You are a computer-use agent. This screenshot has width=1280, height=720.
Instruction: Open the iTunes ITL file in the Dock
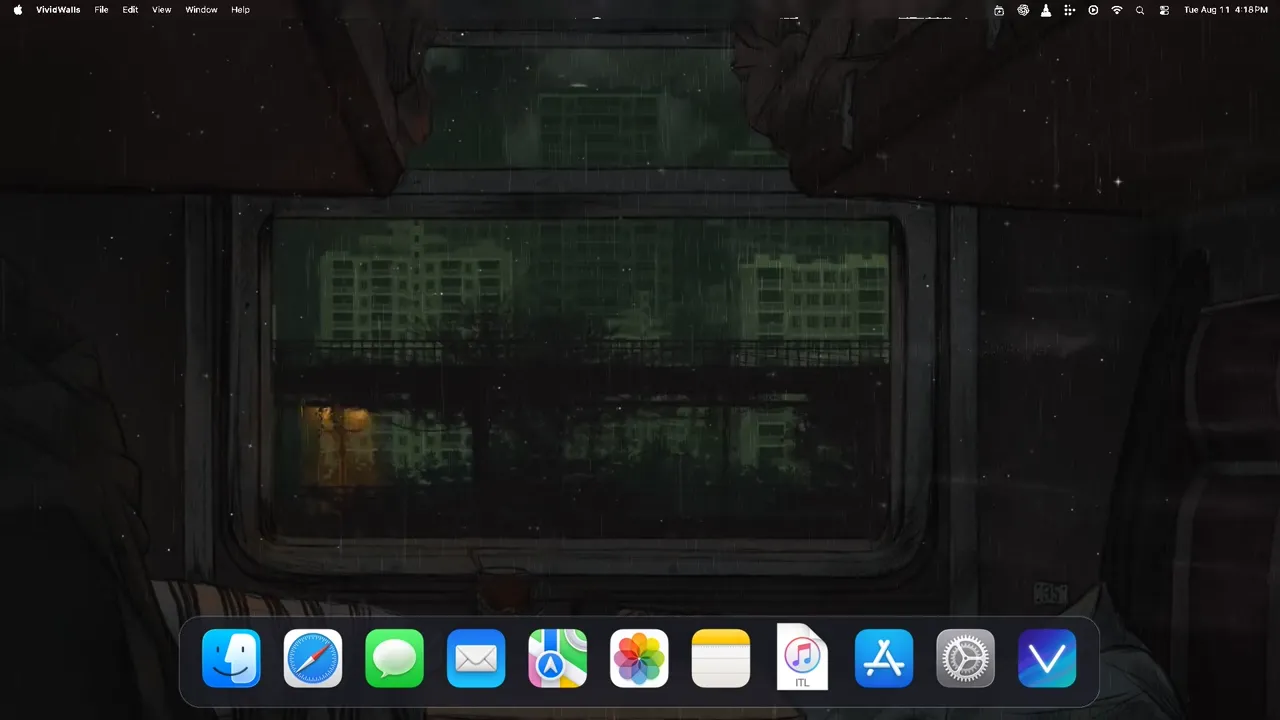pos(802,657)
